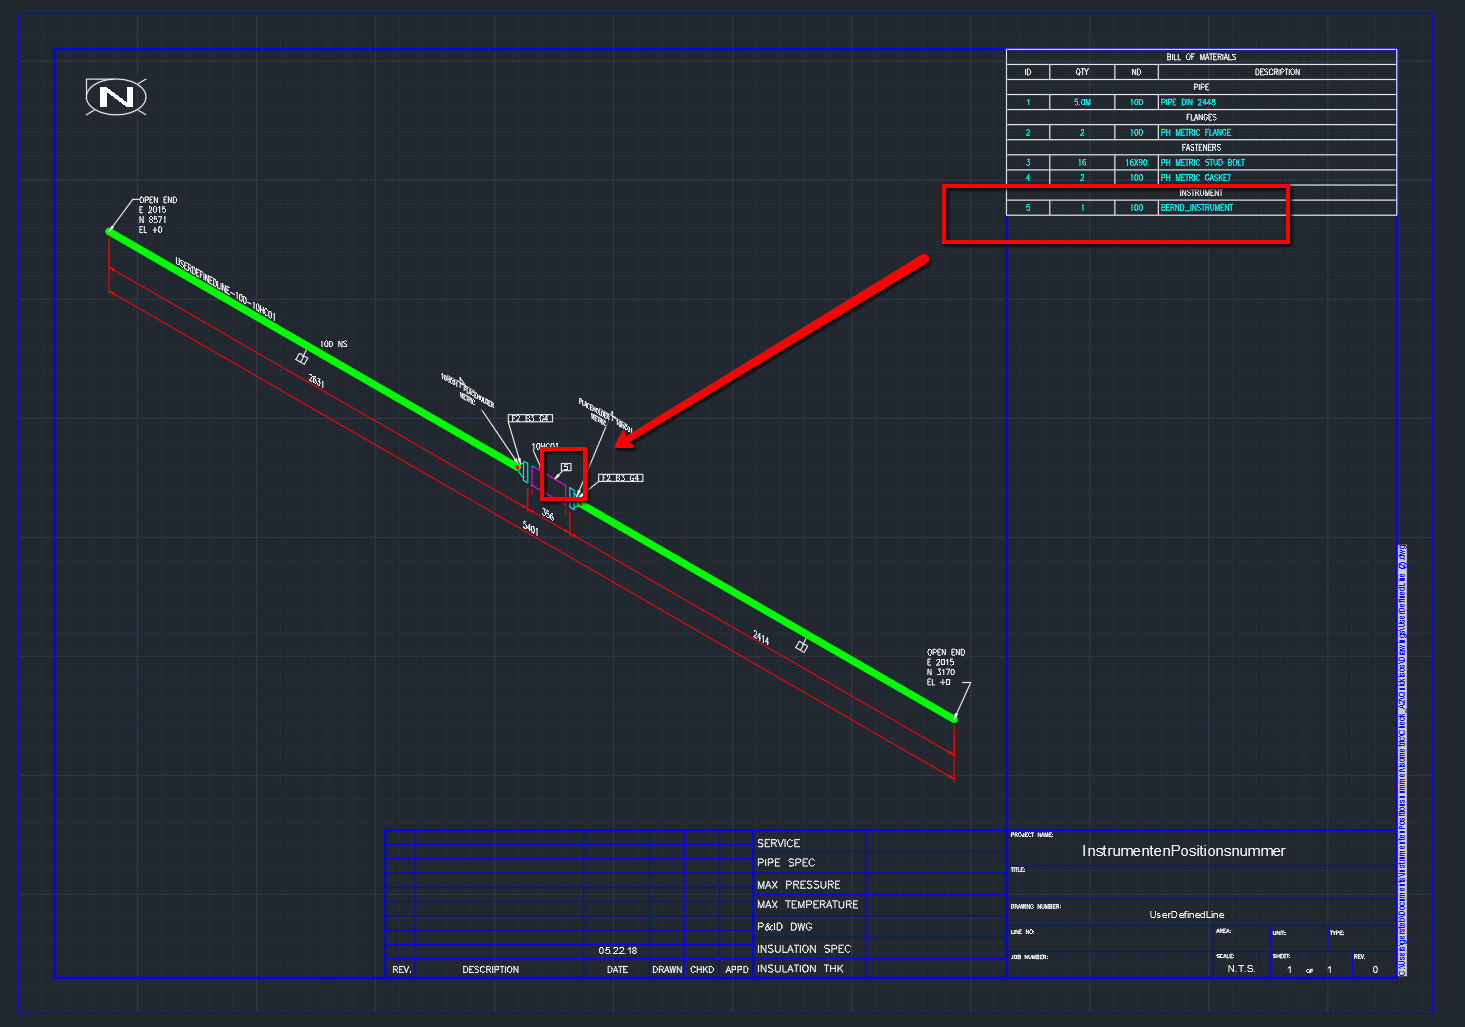Click the "DRAWN" column header

tap(667, 970)
